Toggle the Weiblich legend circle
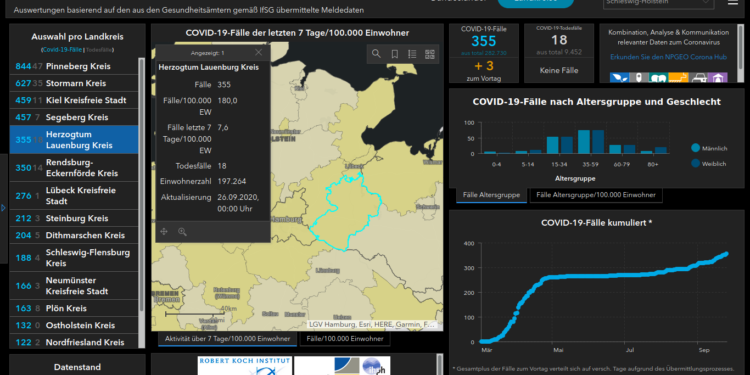The width and height of the screenshot is (750, 375). coord(695,164)
